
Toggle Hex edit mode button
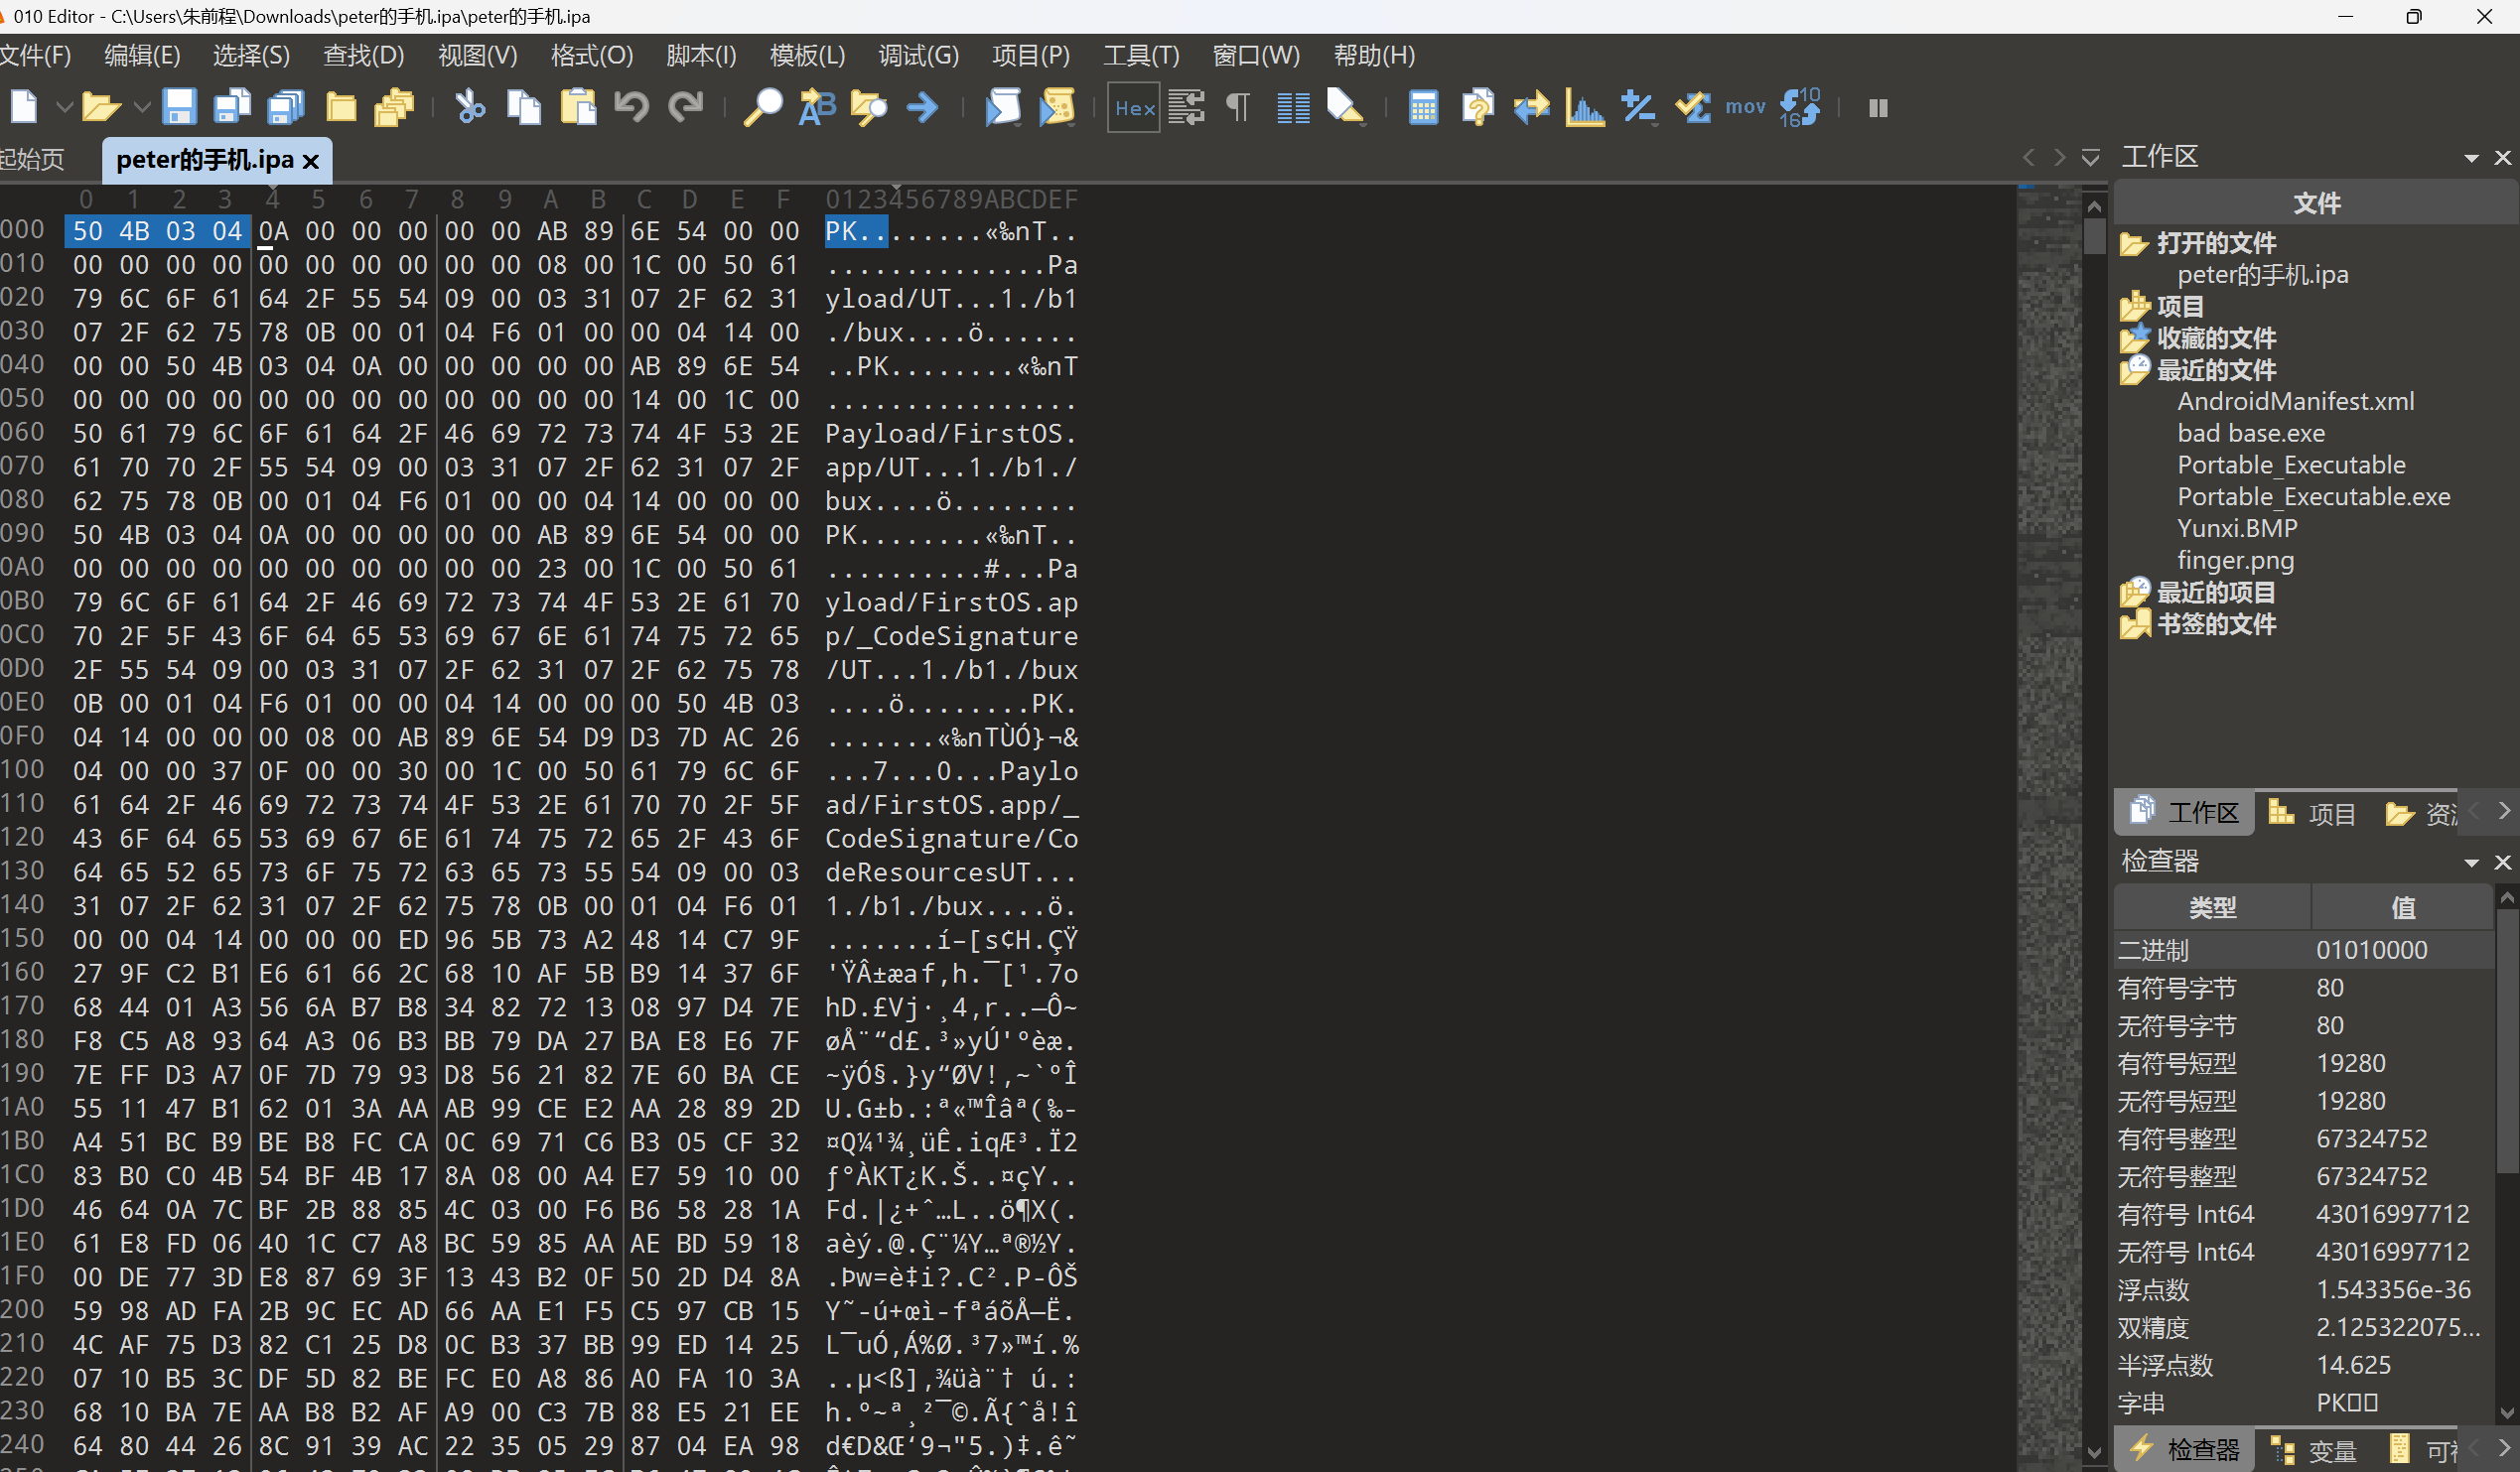click(x=1134, y=108)
